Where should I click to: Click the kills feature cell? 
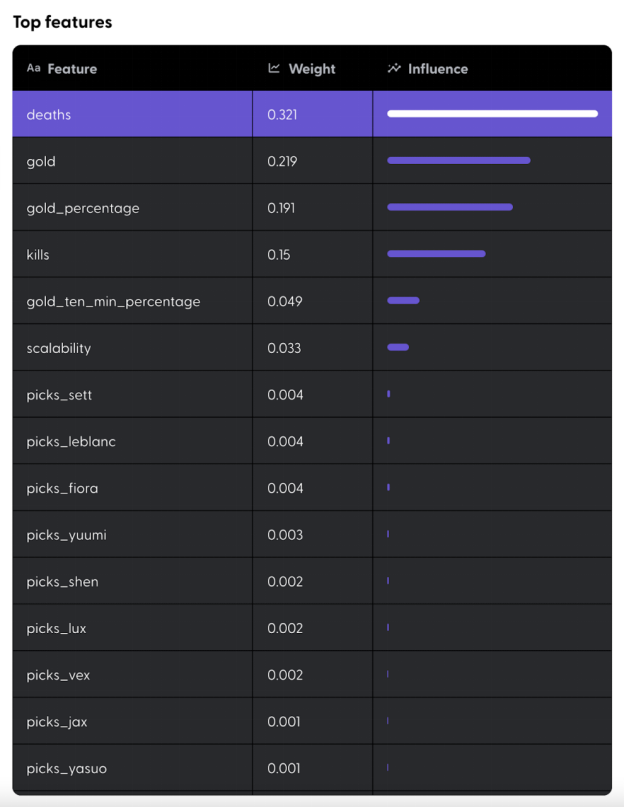click(38, 255)
